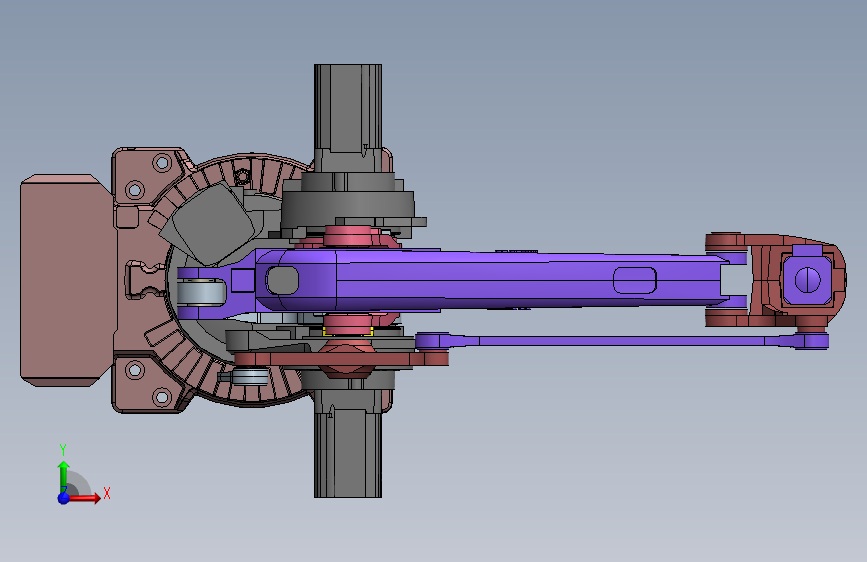Select the yellow-outlined part below the arm pivot
The height and width of the screenshot is (562, 867).
pos(348,331)
